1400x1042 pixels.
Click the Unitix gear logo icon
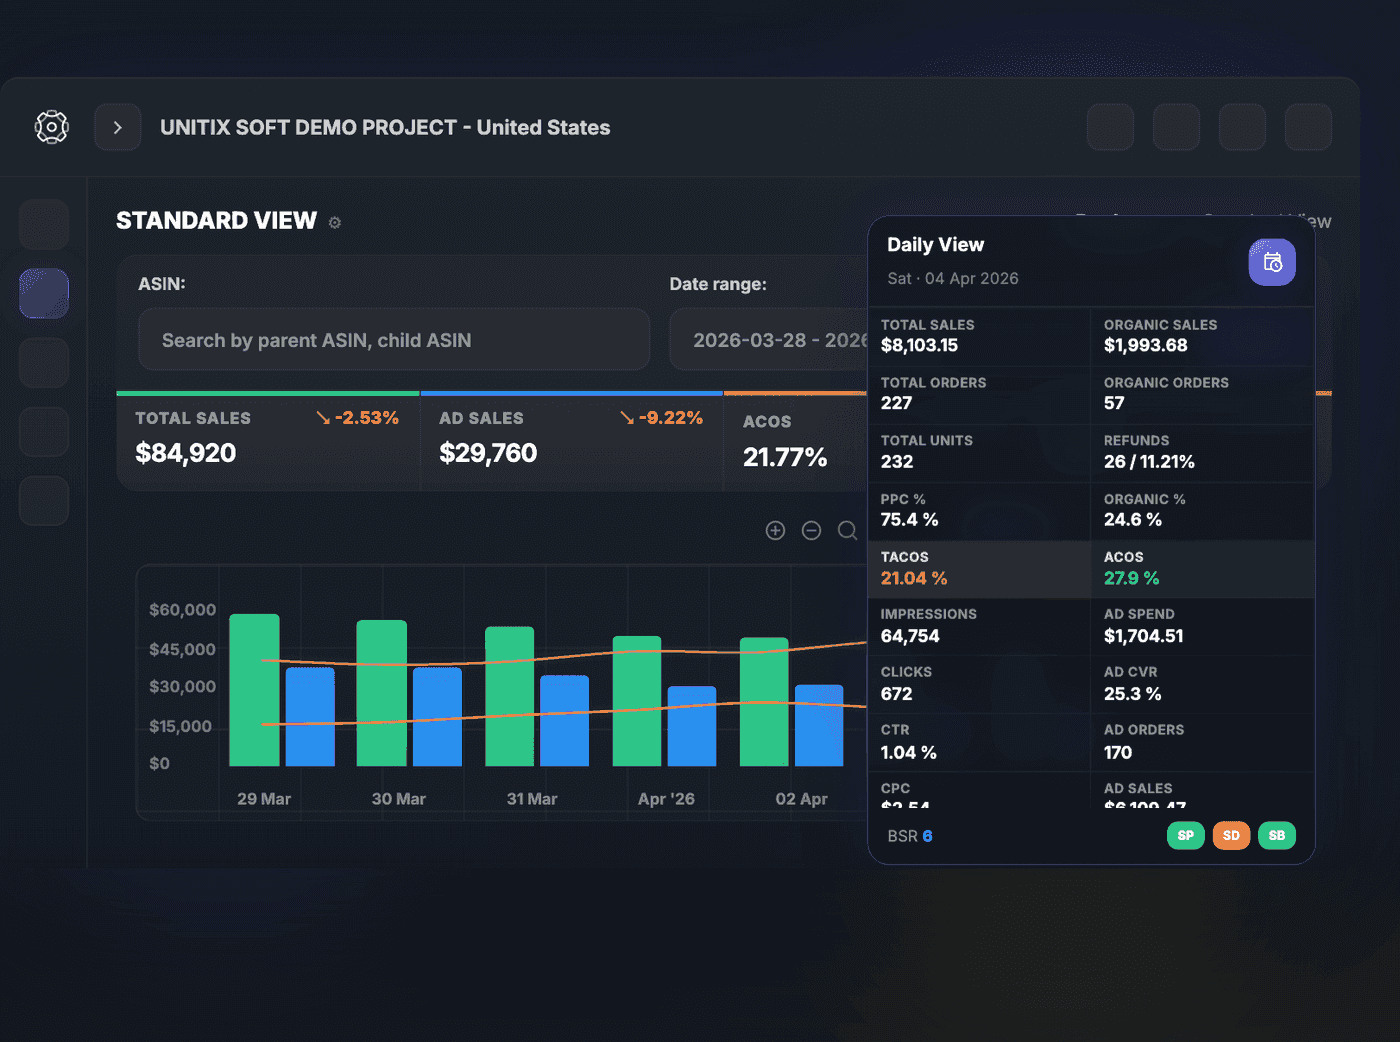coord(52,127)
